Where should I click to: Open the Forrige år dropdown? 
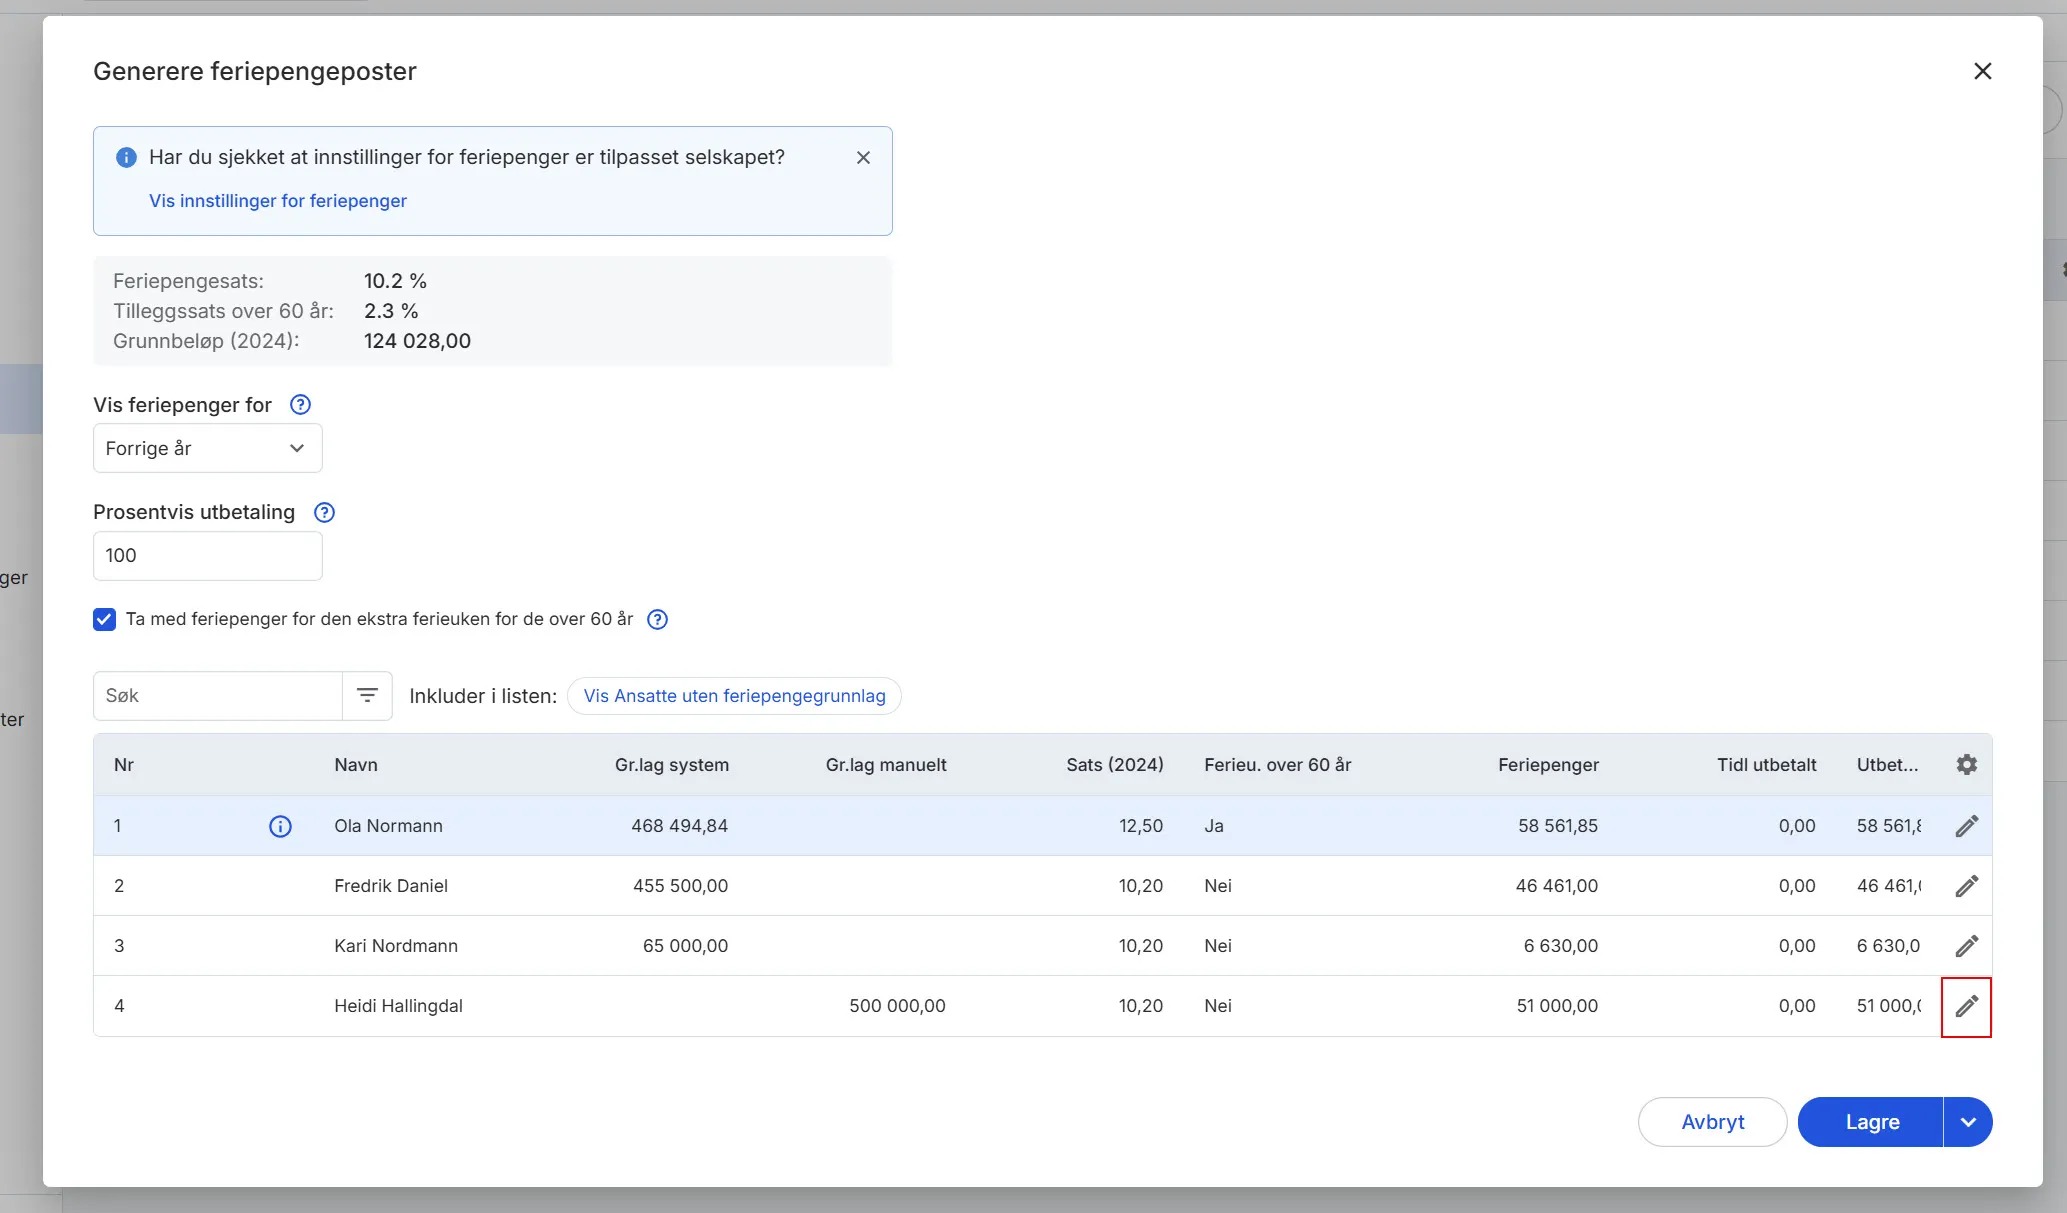click(207, 448)
